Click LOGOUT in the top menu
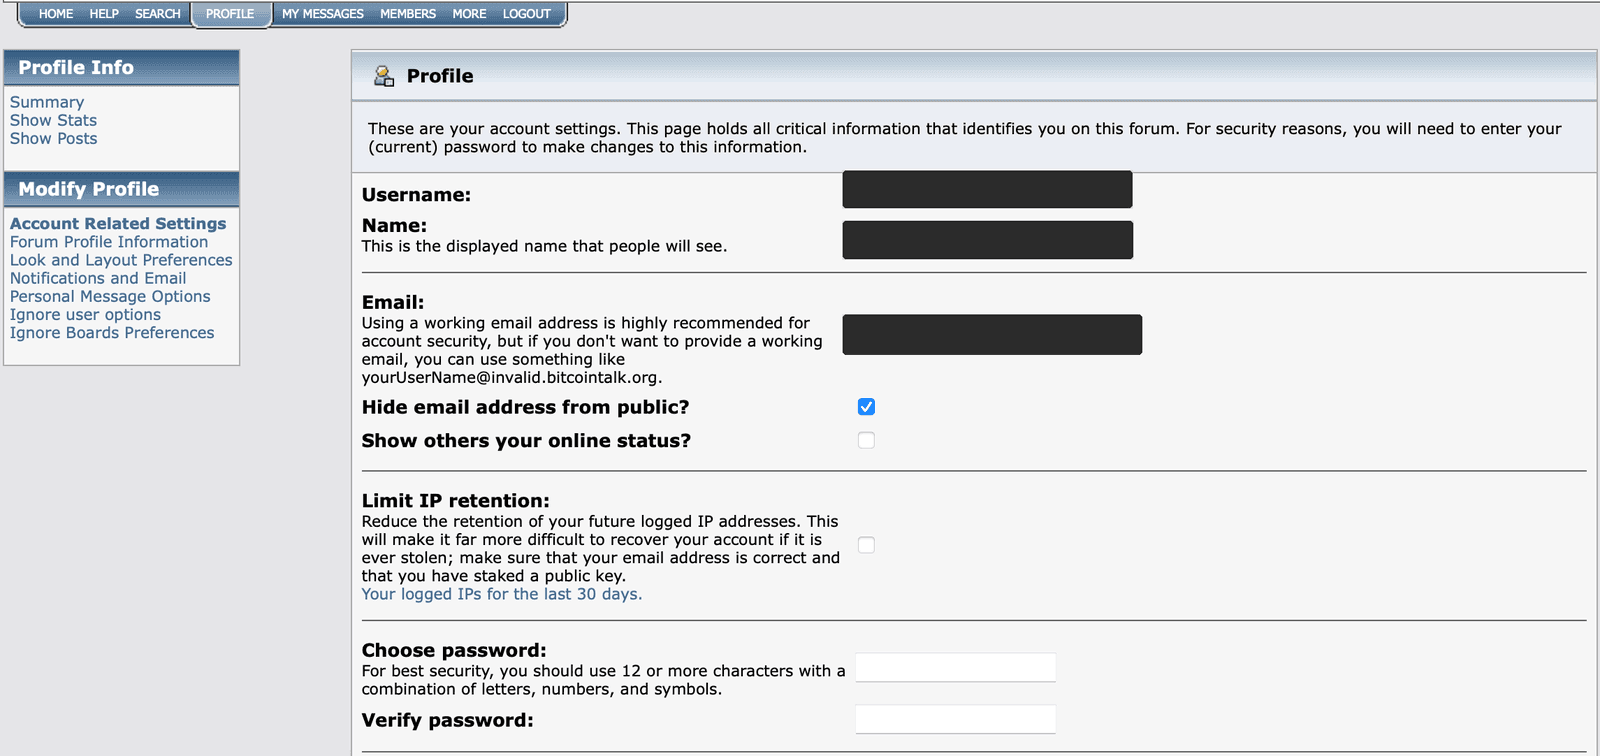The image size is (1600, 756). pyautogui.click(x=527, y=14)
